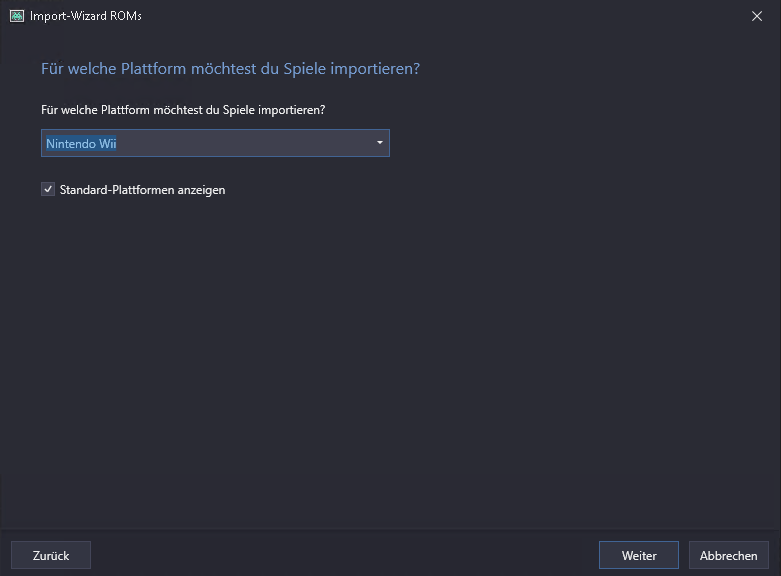Click the white label above platform dropdown
This screenshot has width=781, height=576.
183,109
